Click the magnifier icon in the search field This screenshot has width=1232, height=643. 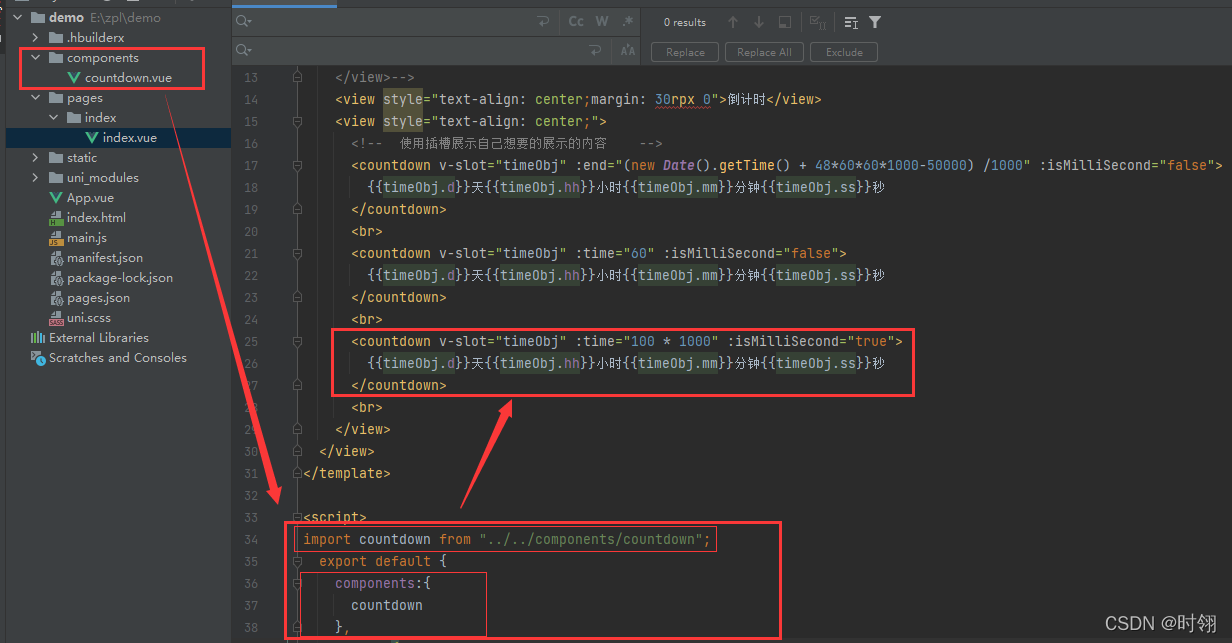click(x=241, y=20)
